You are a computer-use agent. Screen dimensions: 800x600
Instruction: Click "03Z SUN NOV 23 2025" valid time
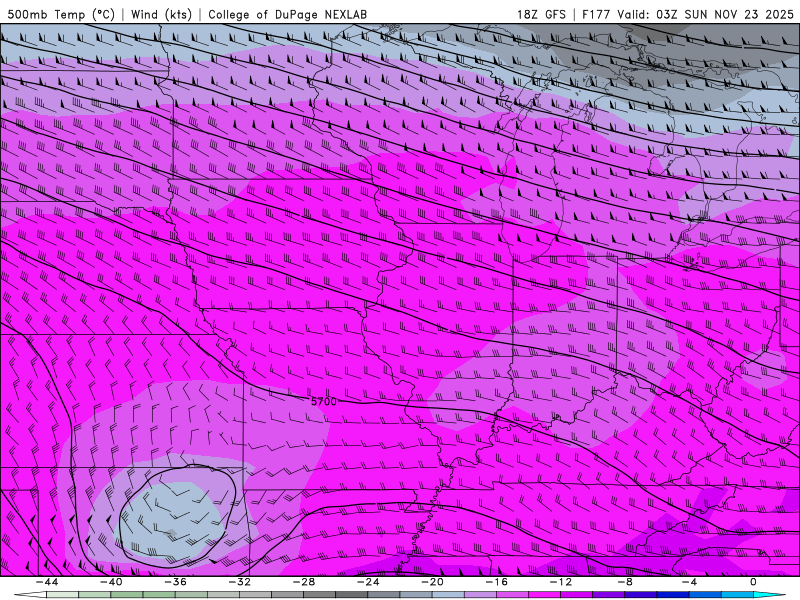725,14
